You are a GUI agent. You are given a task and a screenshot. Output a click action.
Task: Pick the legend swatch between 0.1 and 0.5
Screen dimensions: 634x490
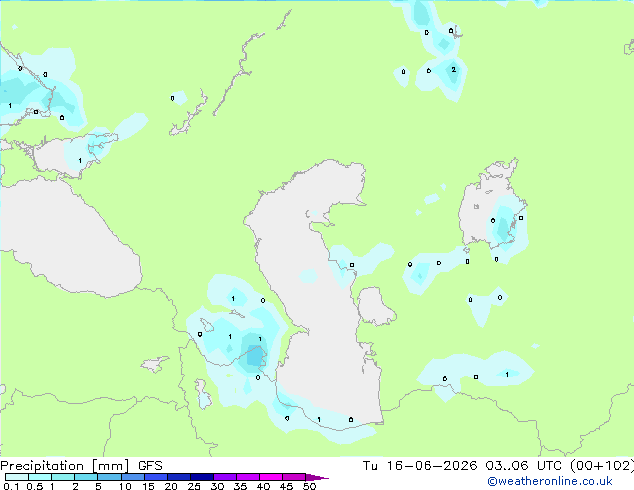pyautogui.click(x=17, y=477)
